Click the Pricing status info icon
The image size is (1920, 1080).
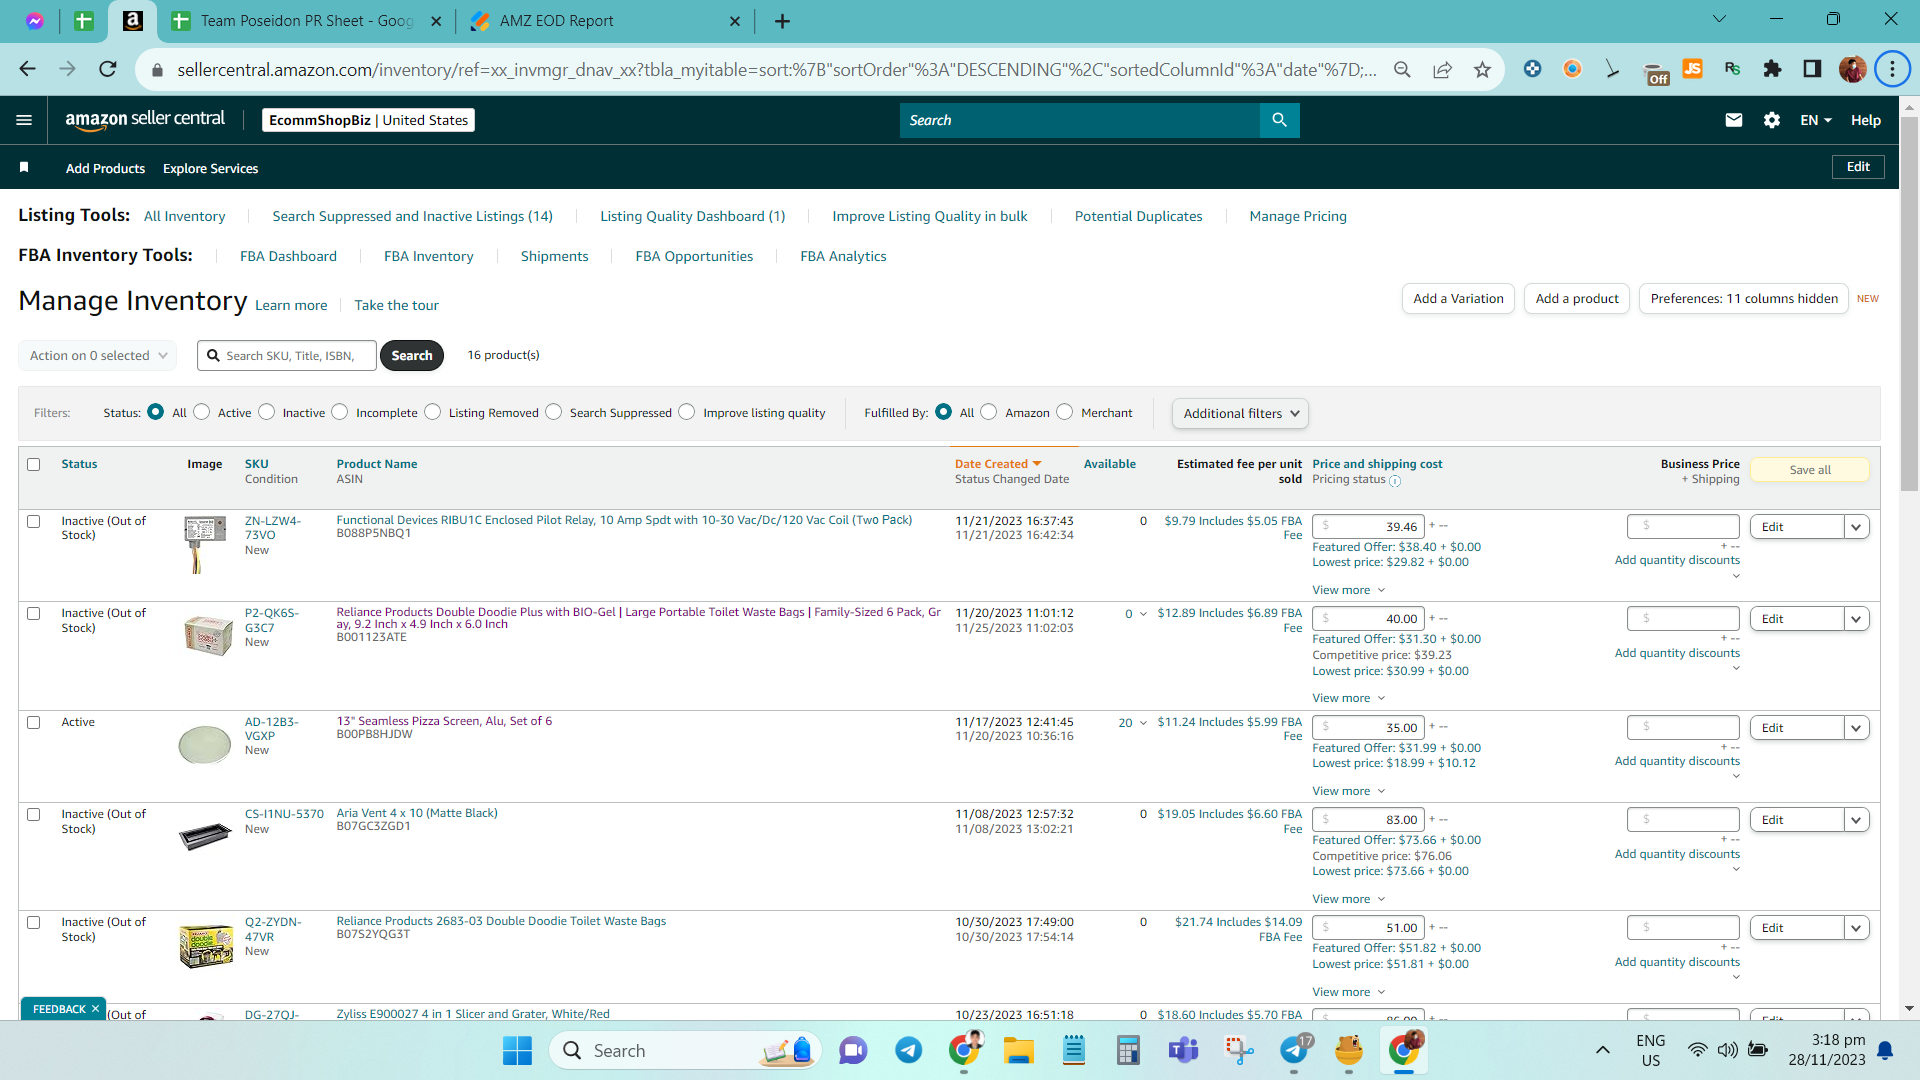pos(1395,481)
